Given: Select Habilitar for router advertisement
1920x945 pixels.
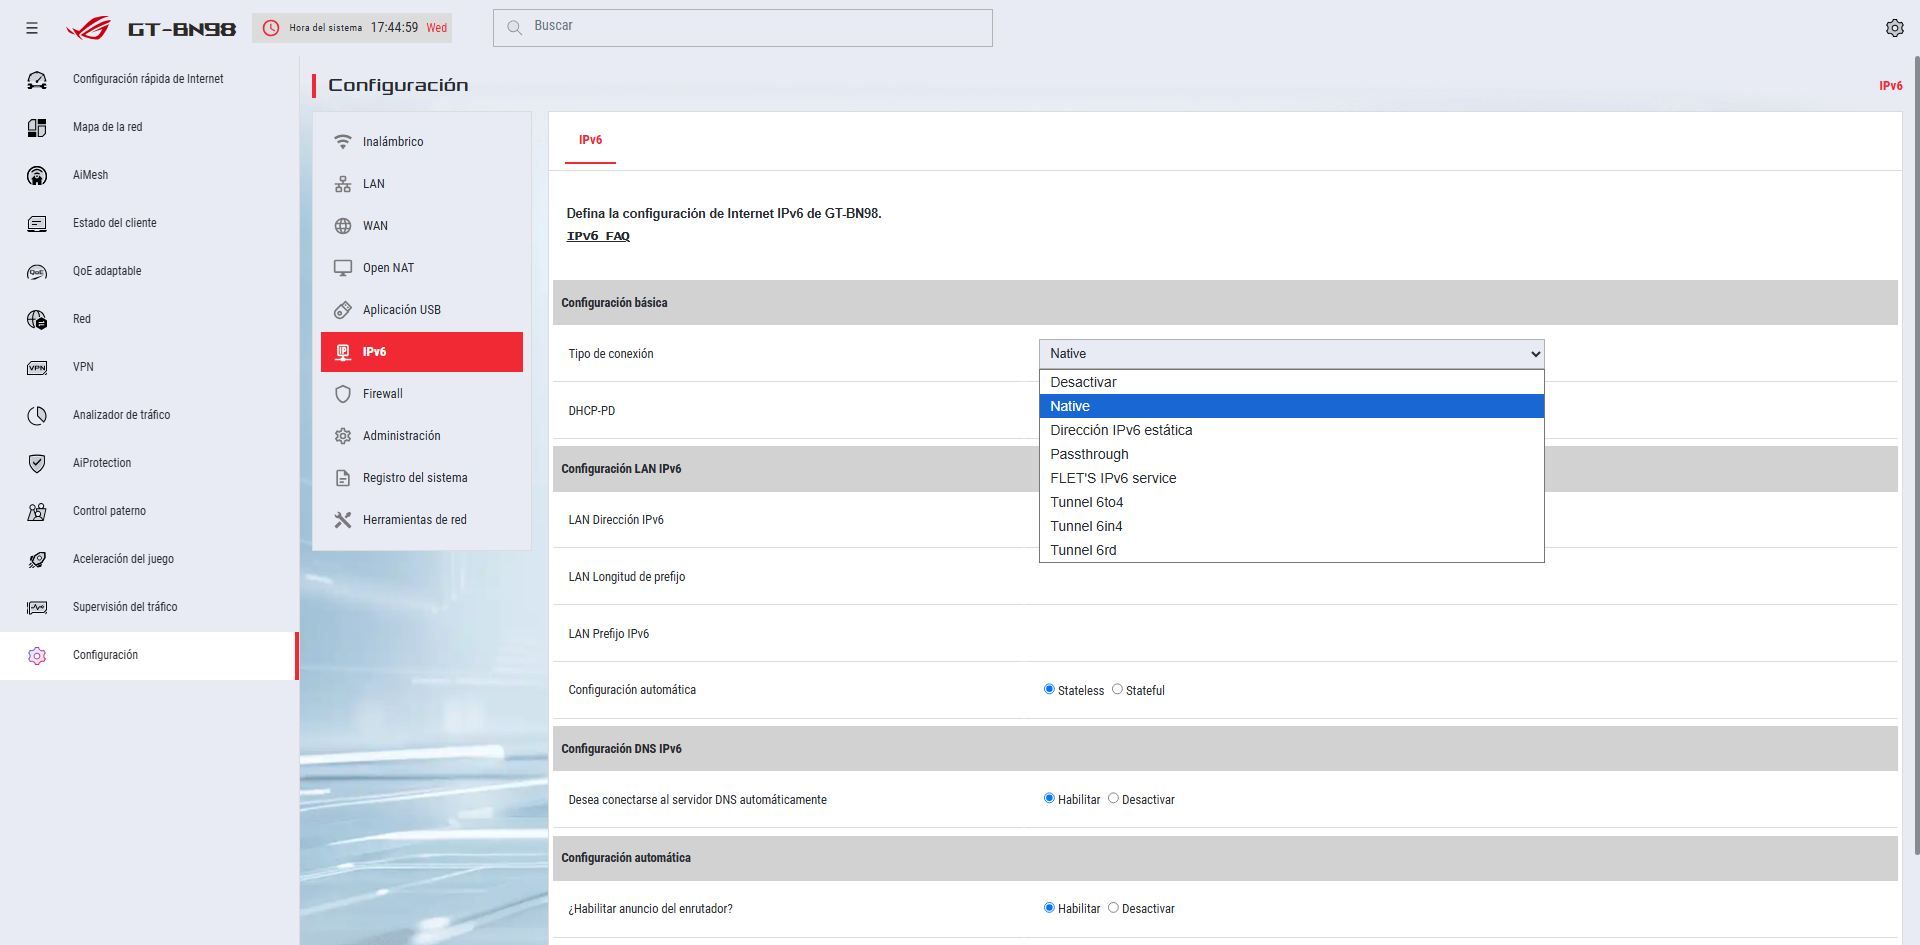Looking at the screenshot, I should click(1049, 907).
